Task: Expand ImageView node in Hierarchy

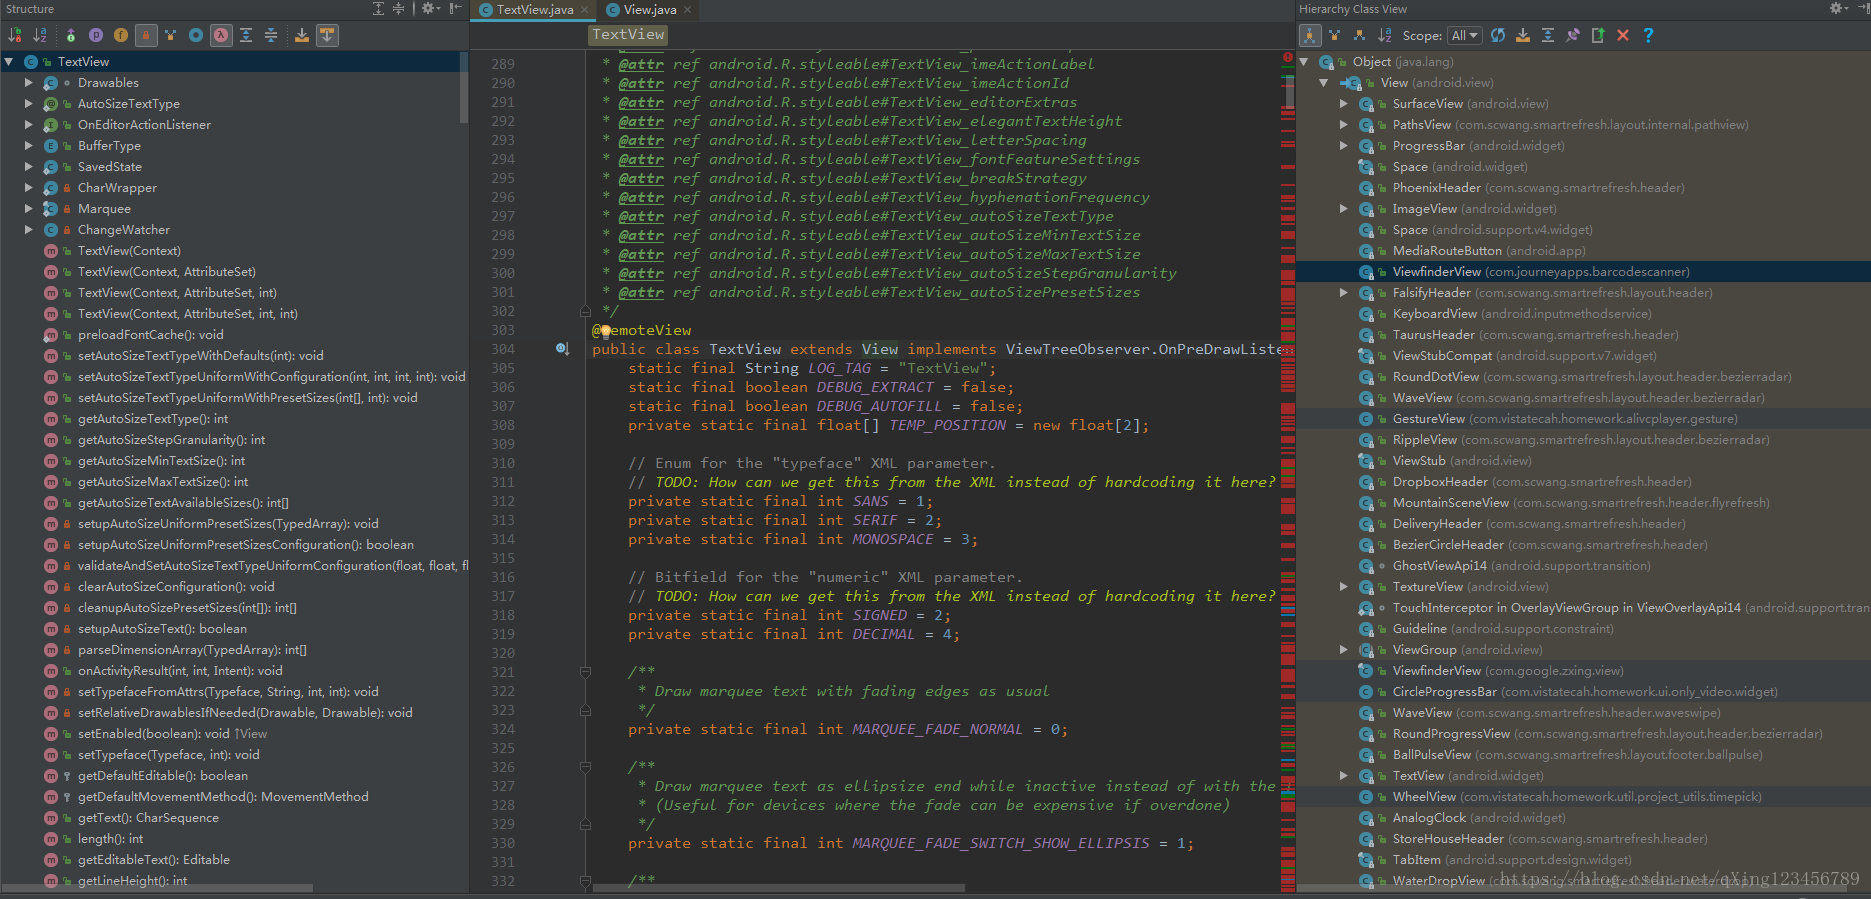Action: (1343, 209)
